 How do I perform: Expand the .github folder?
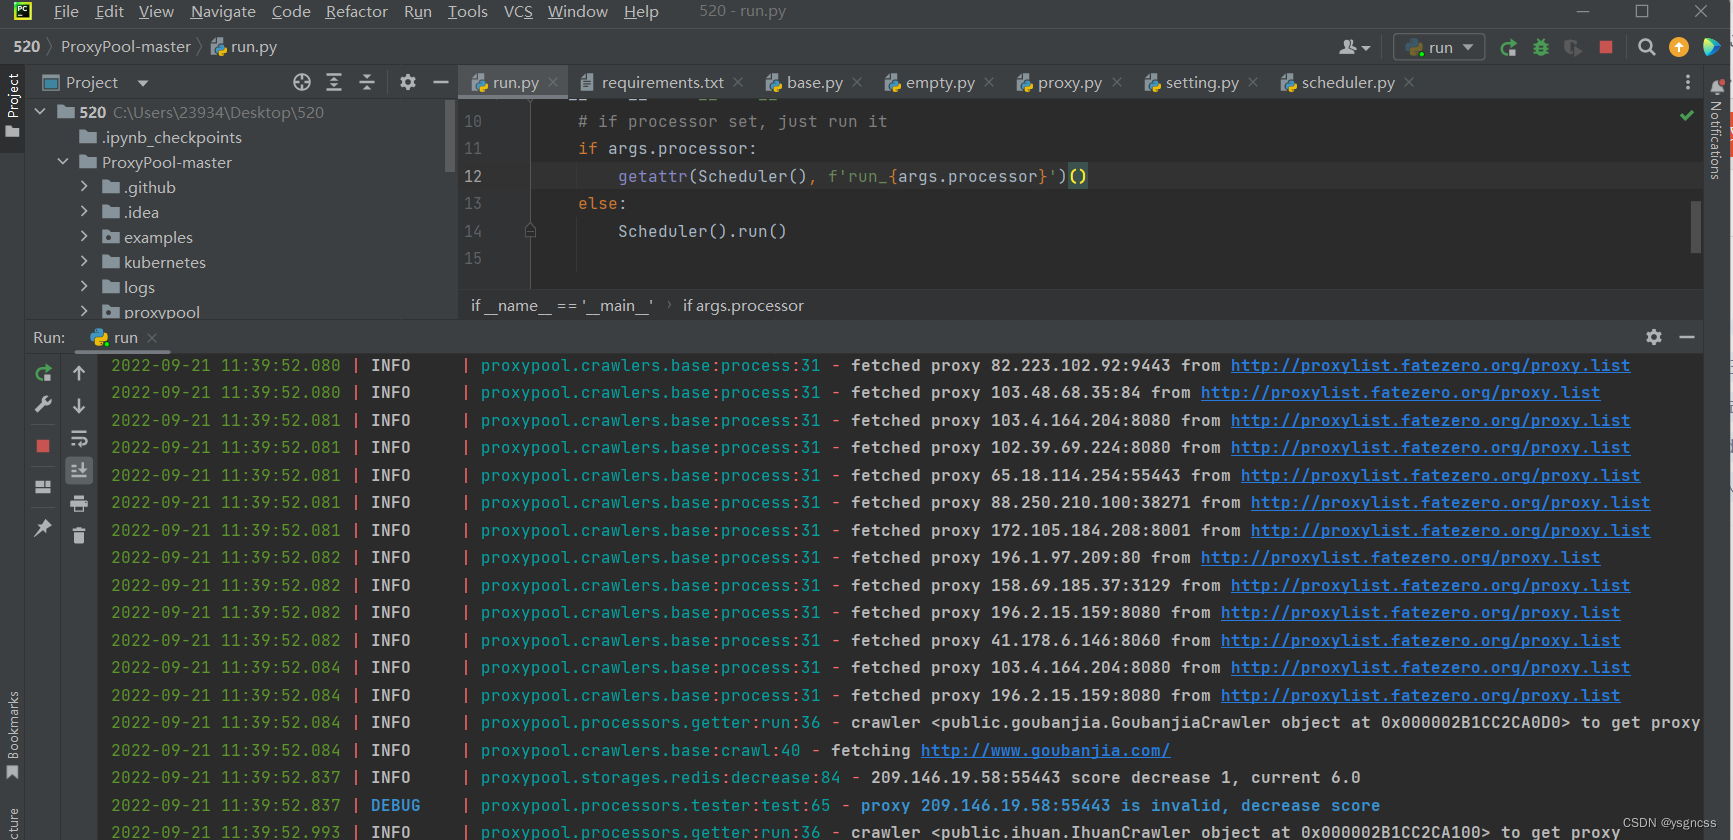coord(84,187)
